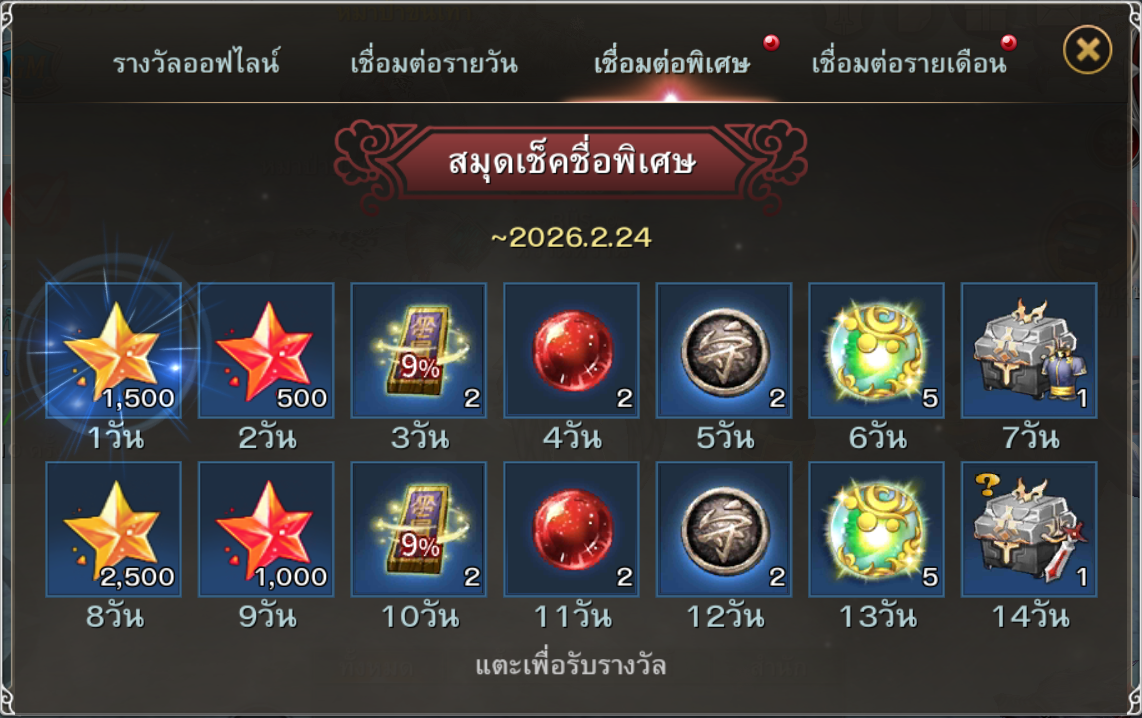This screenshot has height=718, width=1142.
Task: Tap the day 8 gold star 2,500 reward
Action: point(114,529)
